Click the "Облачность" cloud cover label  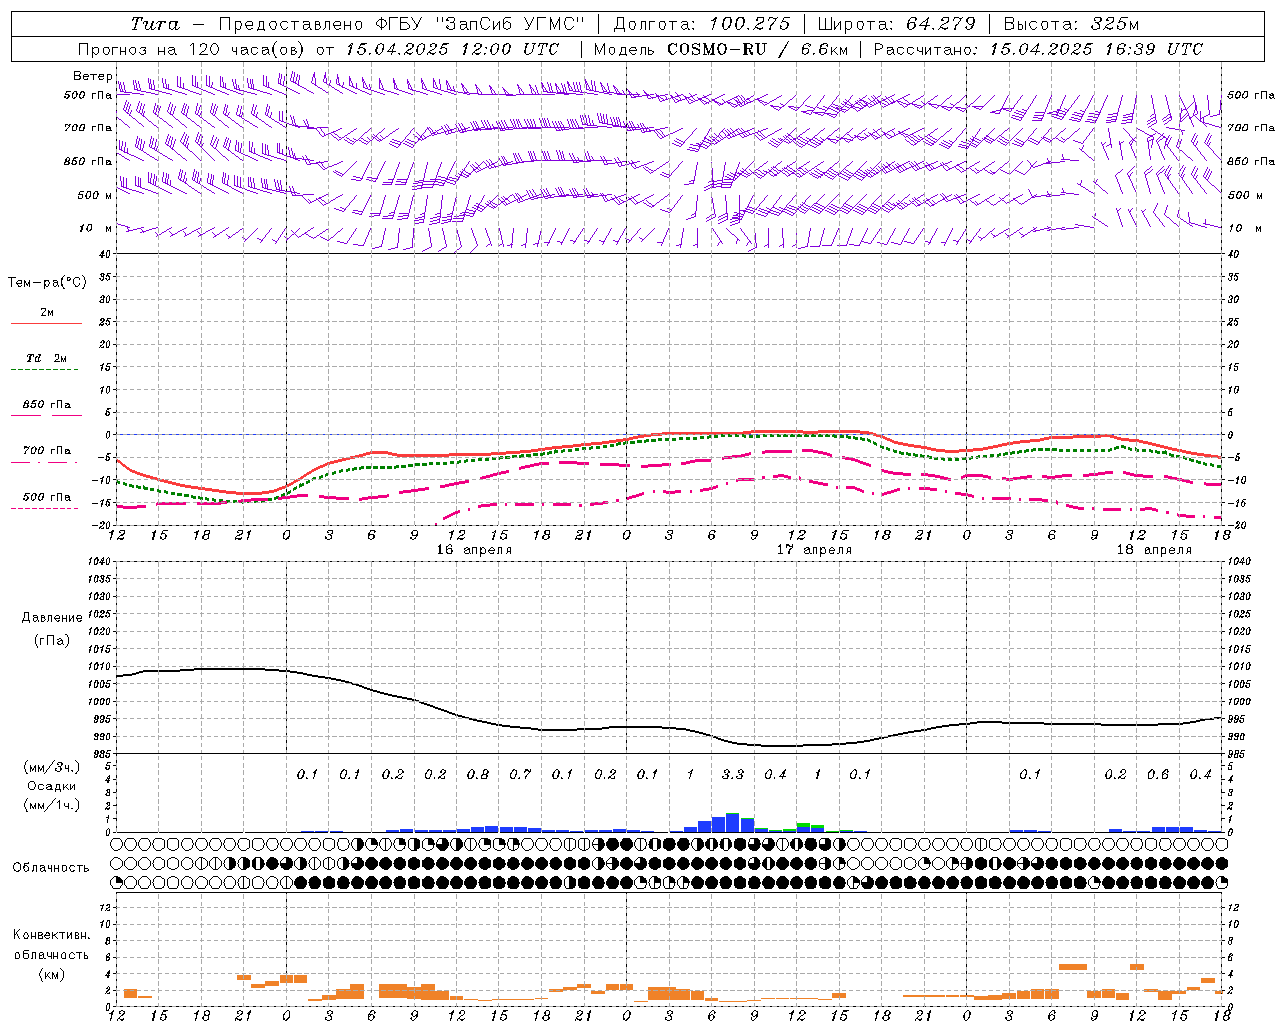(x=51, y=868)
